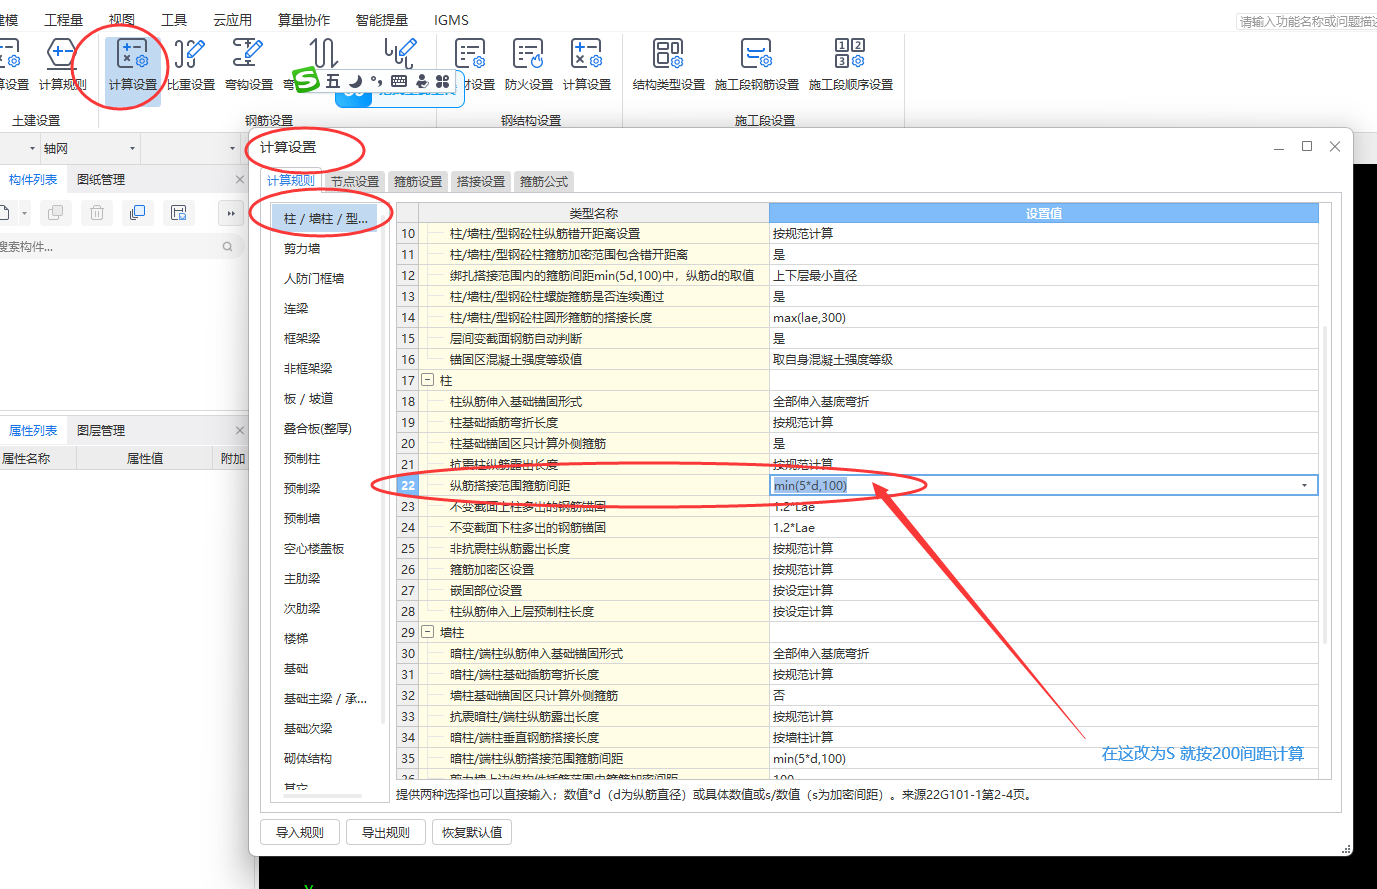Switch to 节点设置 tab
Screen dimensions: 1377x889
click(x=355, y=181)
